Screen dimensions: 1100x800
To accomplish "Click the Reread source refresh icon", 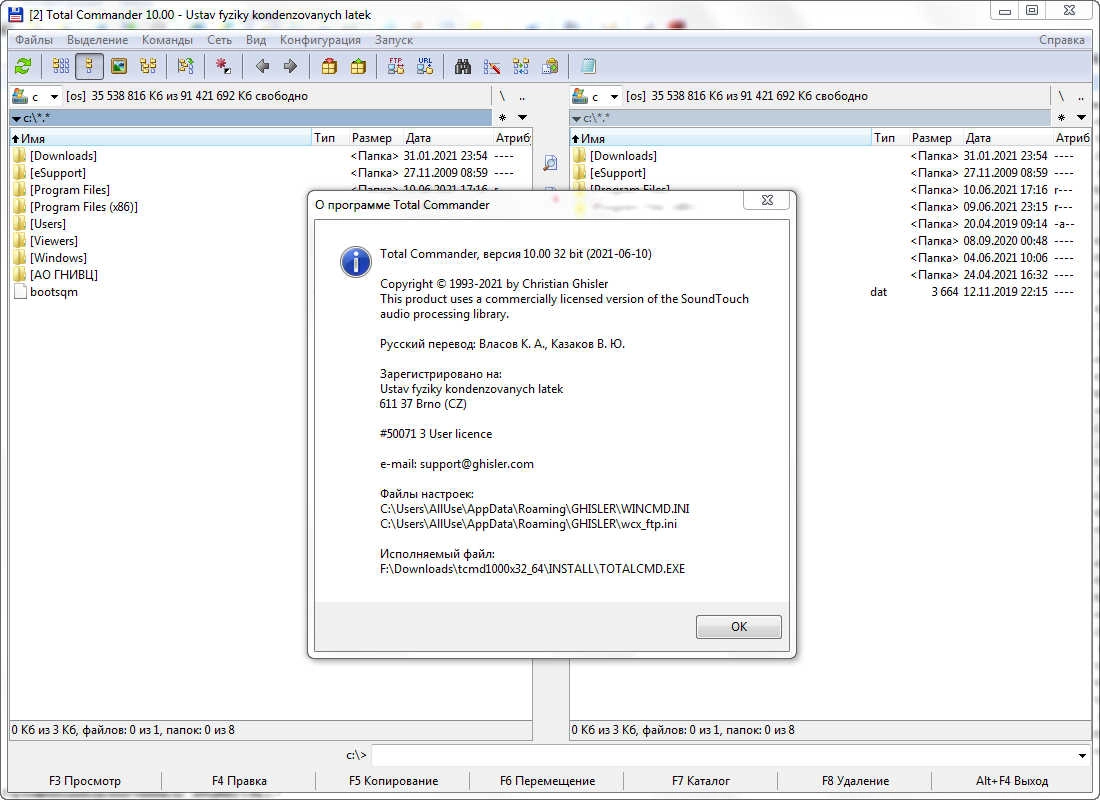I will point(23,67).
